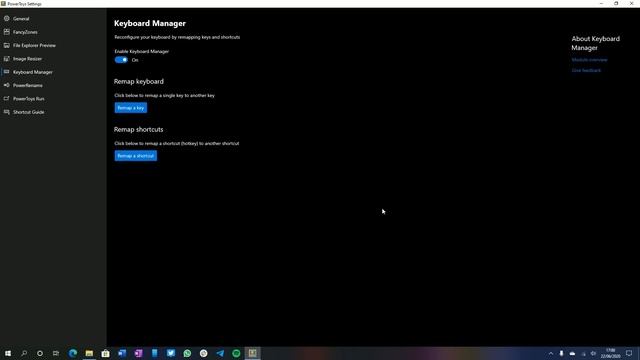
Task: Open Word from the taskbar
Action: [x=122, y=353]
